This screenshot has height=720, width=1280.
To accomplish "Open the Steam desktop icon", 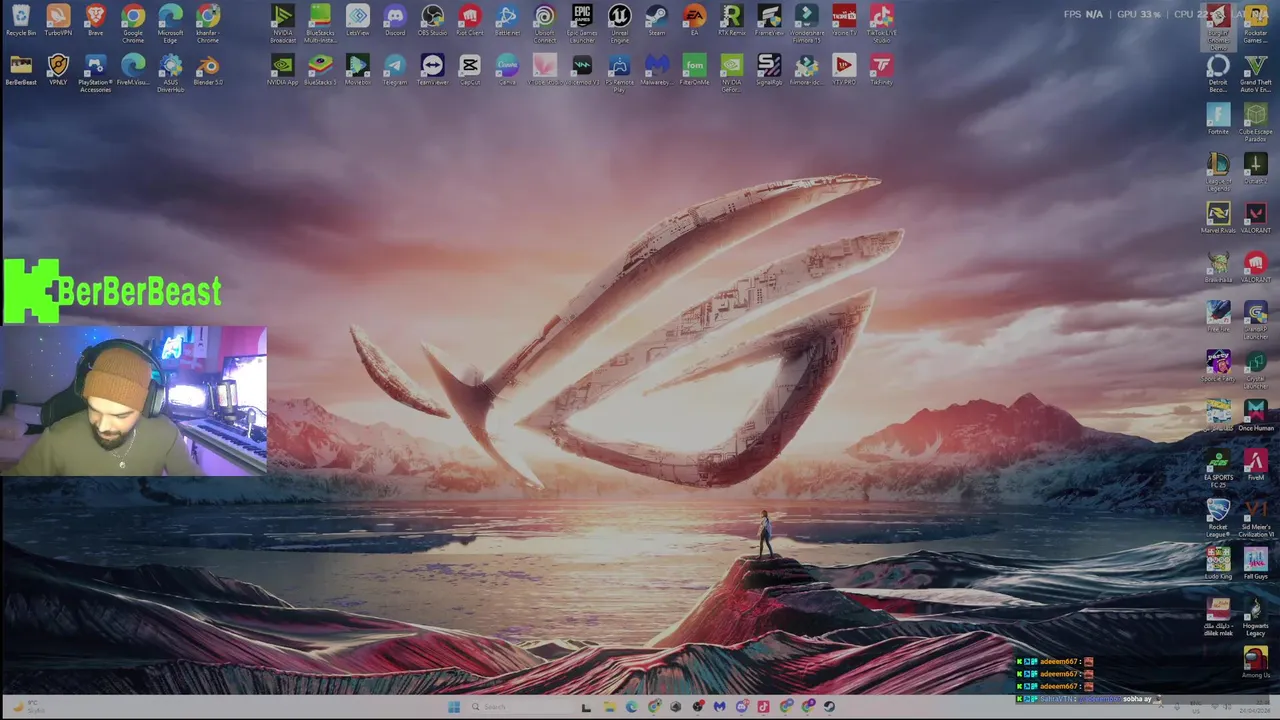I will tap(656, 20).
